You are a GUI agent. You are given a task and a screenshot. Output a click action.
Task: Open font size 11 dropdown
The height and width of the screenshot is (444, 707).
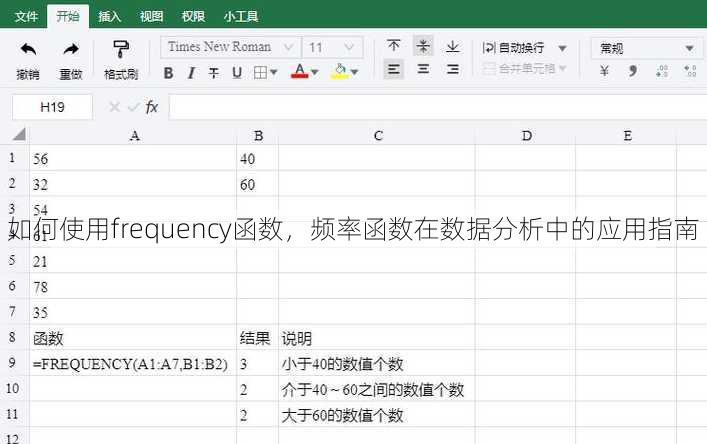pos(332,47)
